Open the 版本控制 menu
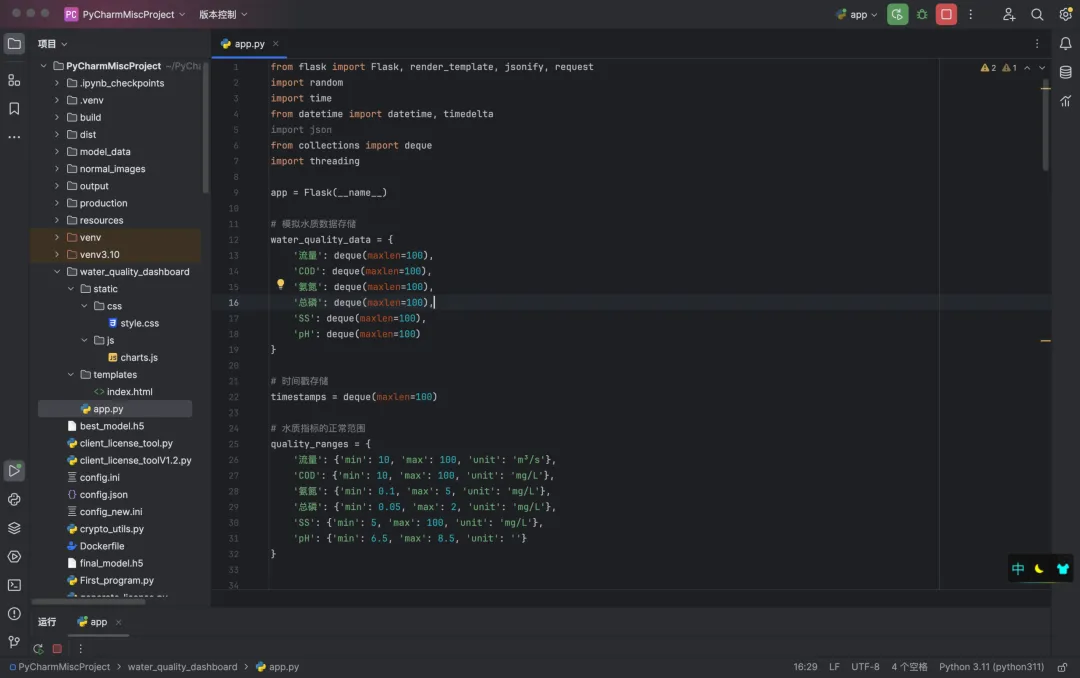Screen dimensions: 1080x678 click(x=223, y=14)
